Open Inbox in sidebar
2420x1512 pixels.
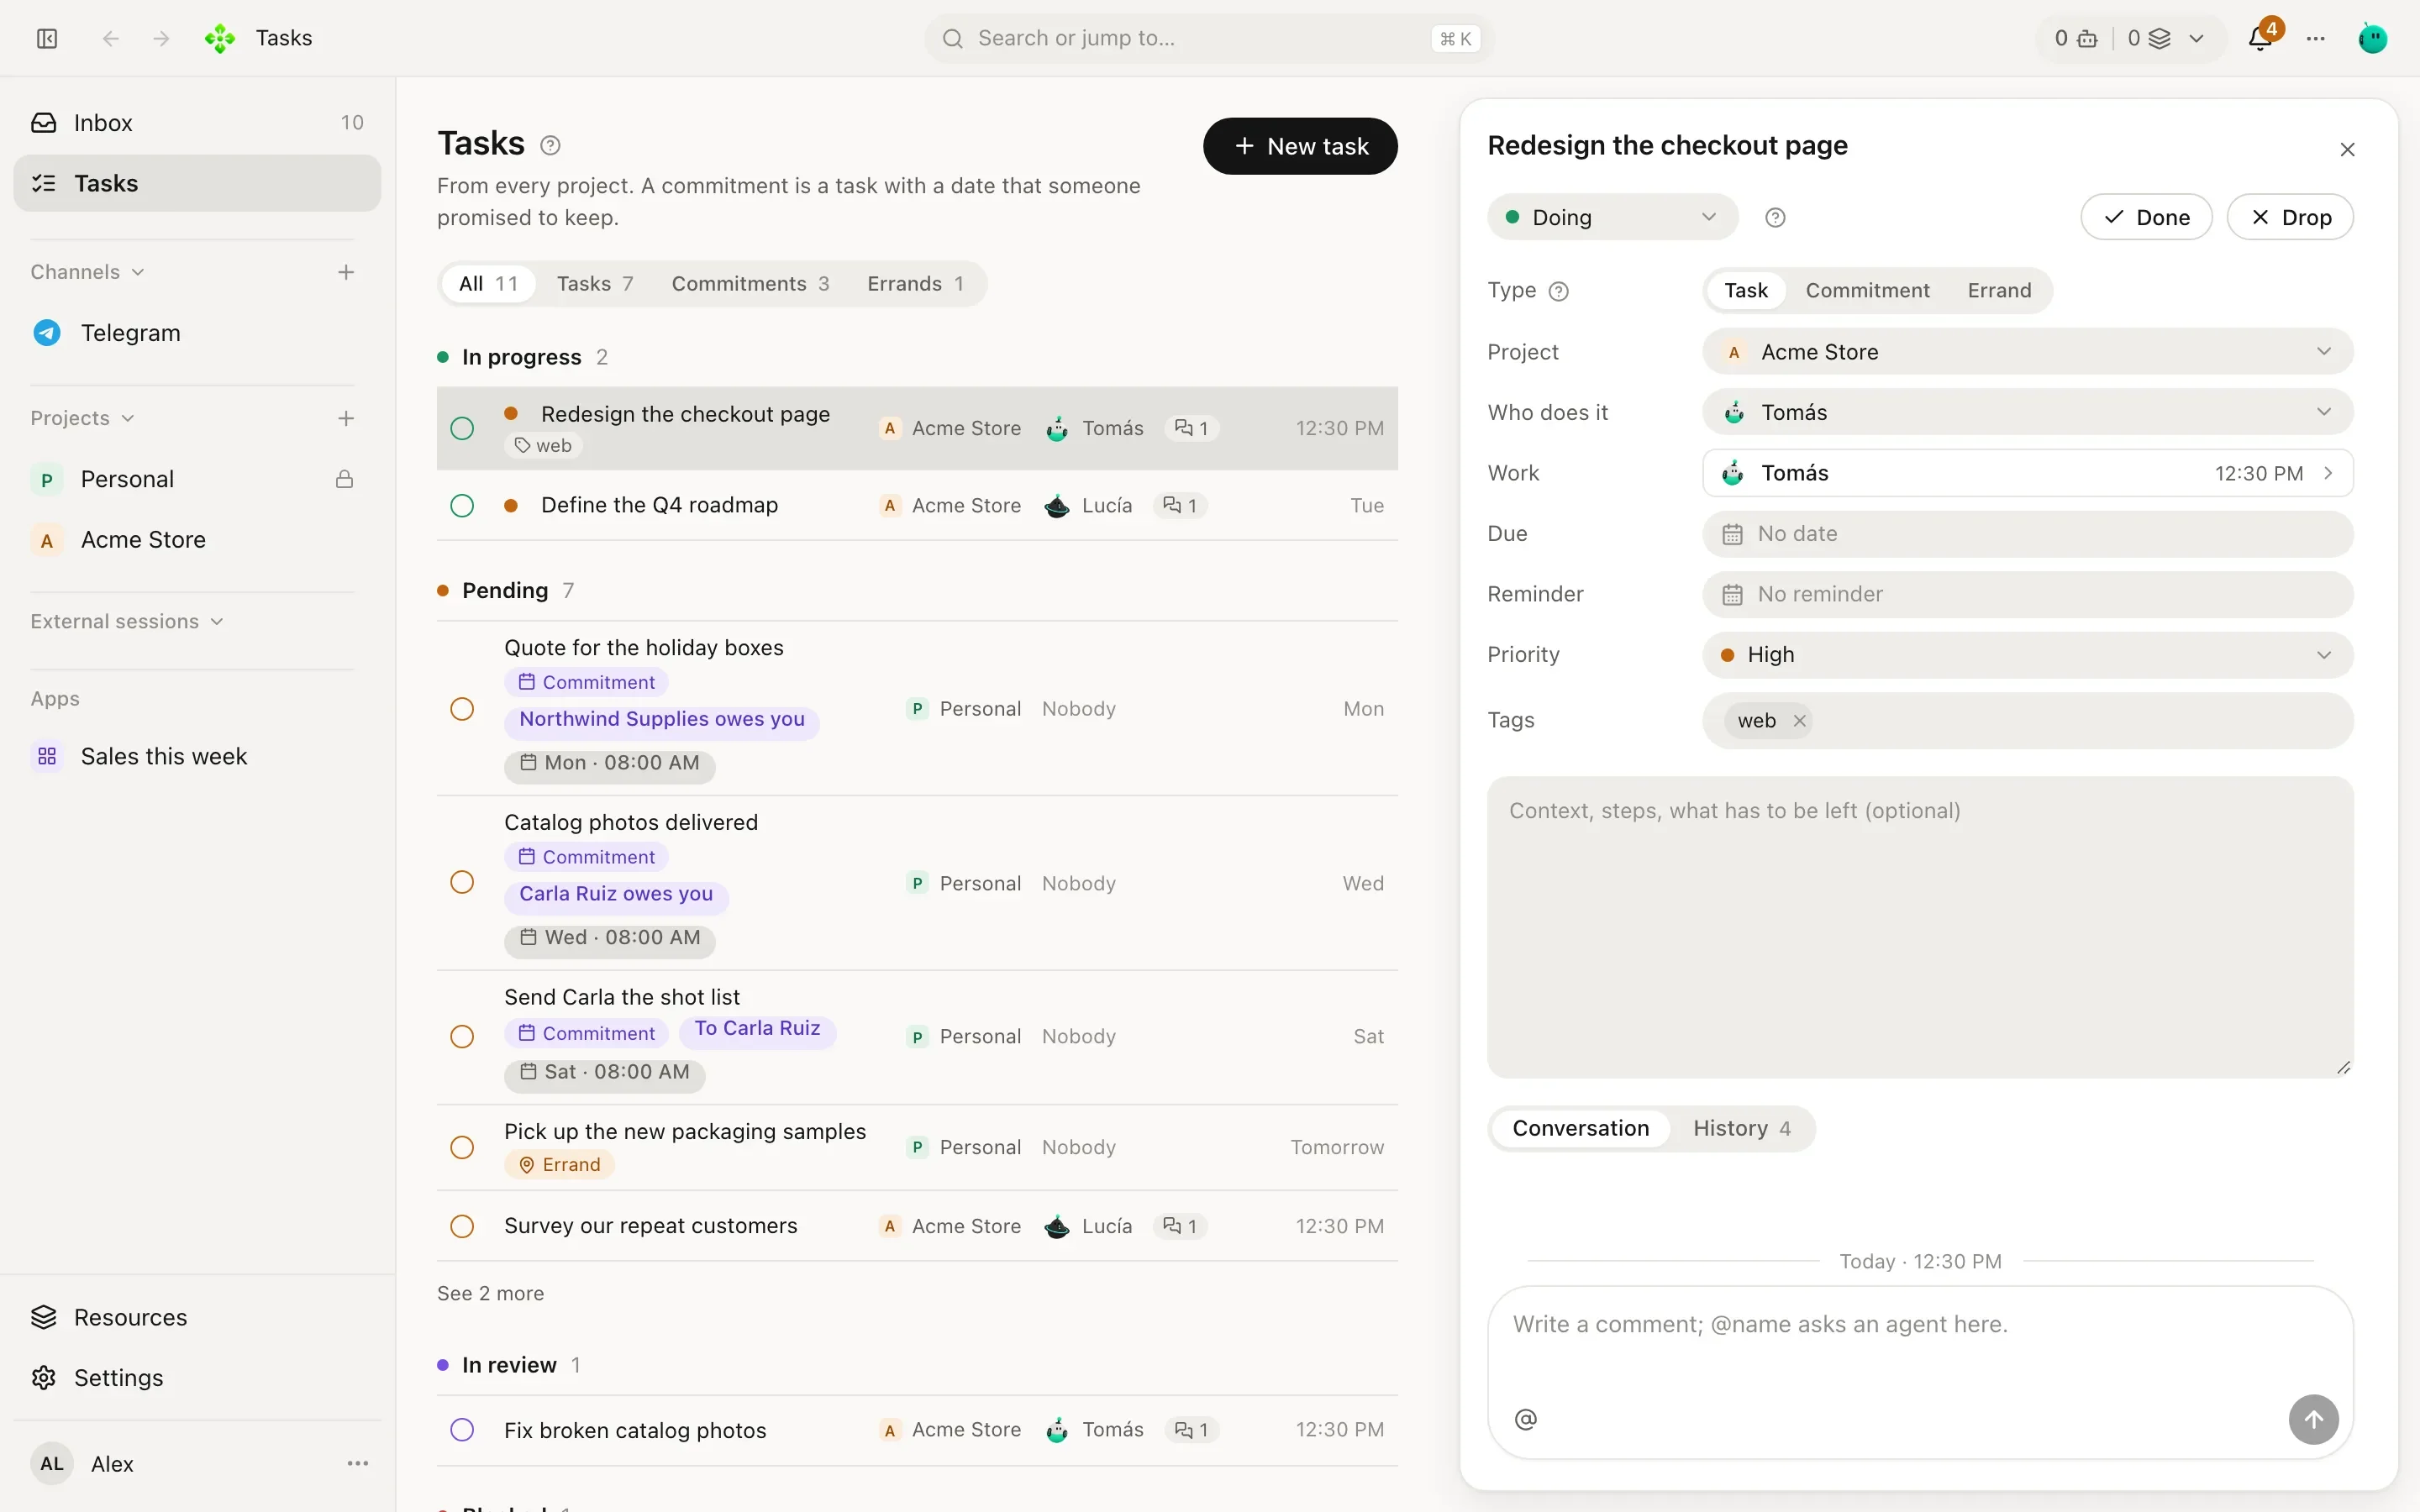pos(197,122)
